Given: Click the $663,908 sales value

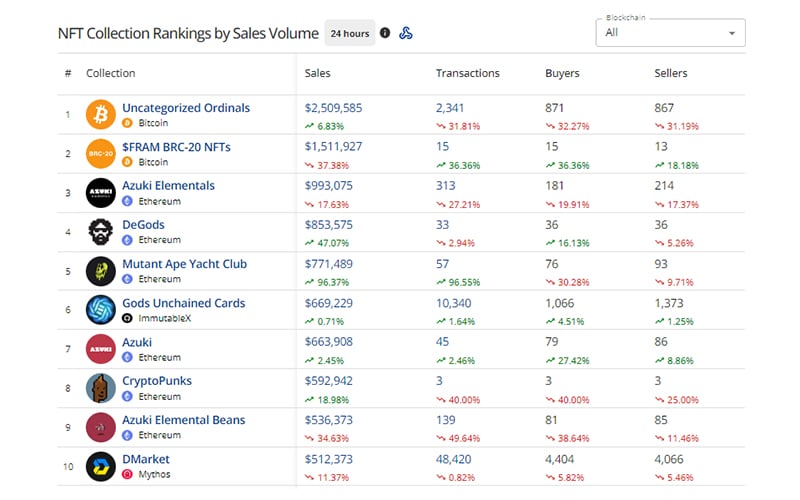Looking at the screenshot, I should (329, 342).
